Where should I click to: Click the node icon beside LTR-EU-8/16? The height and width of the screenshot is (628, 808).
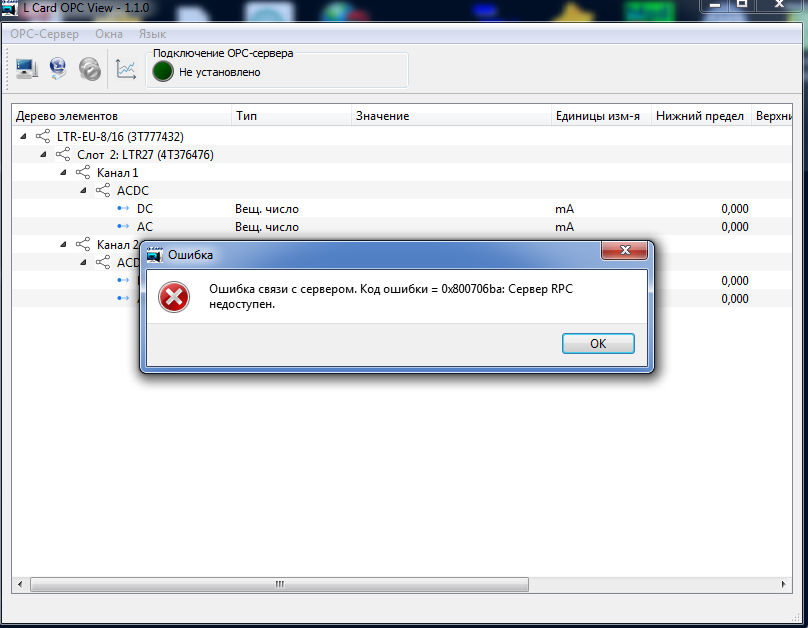coord(43,137)
